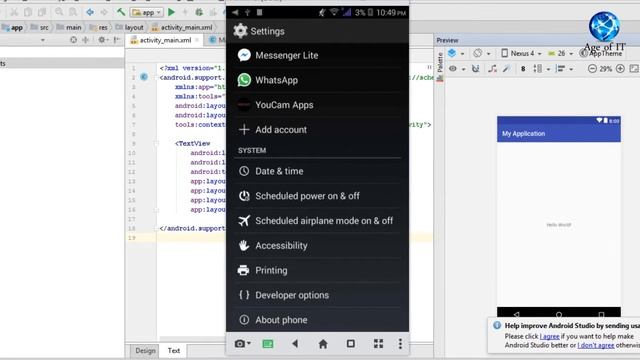Select the src breadcrumb folder
Screen dimensions: 640x360
(x=40, y=27)
